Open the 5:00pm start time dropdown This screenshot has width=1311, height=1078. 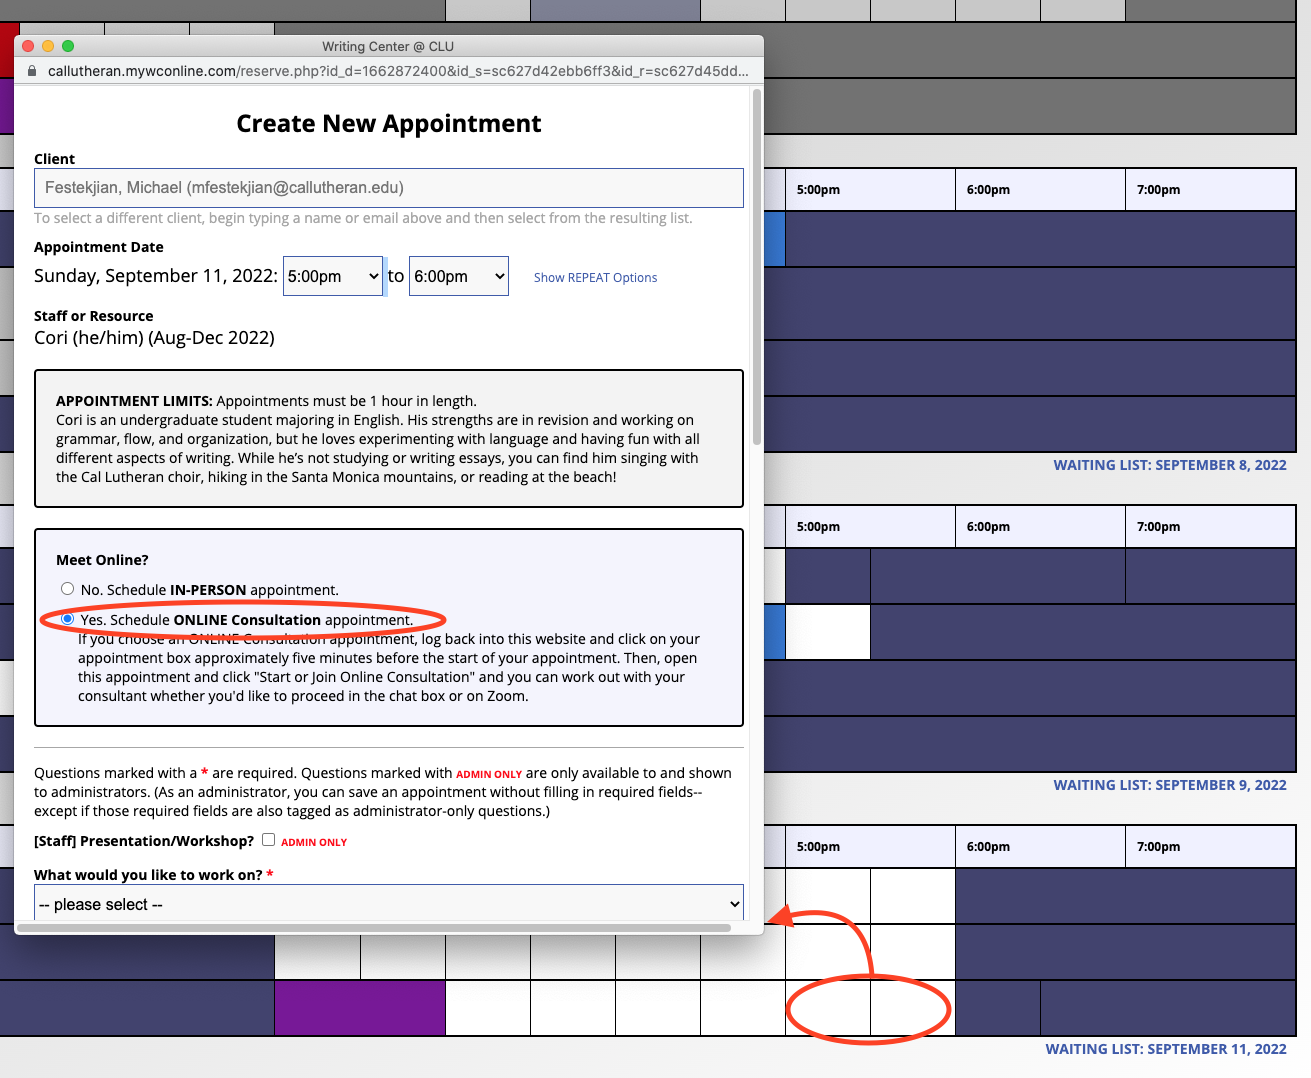point(333,277)
